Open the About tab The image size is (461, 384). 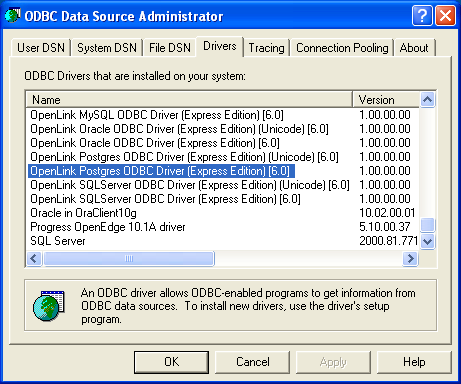tap(414, 48)
